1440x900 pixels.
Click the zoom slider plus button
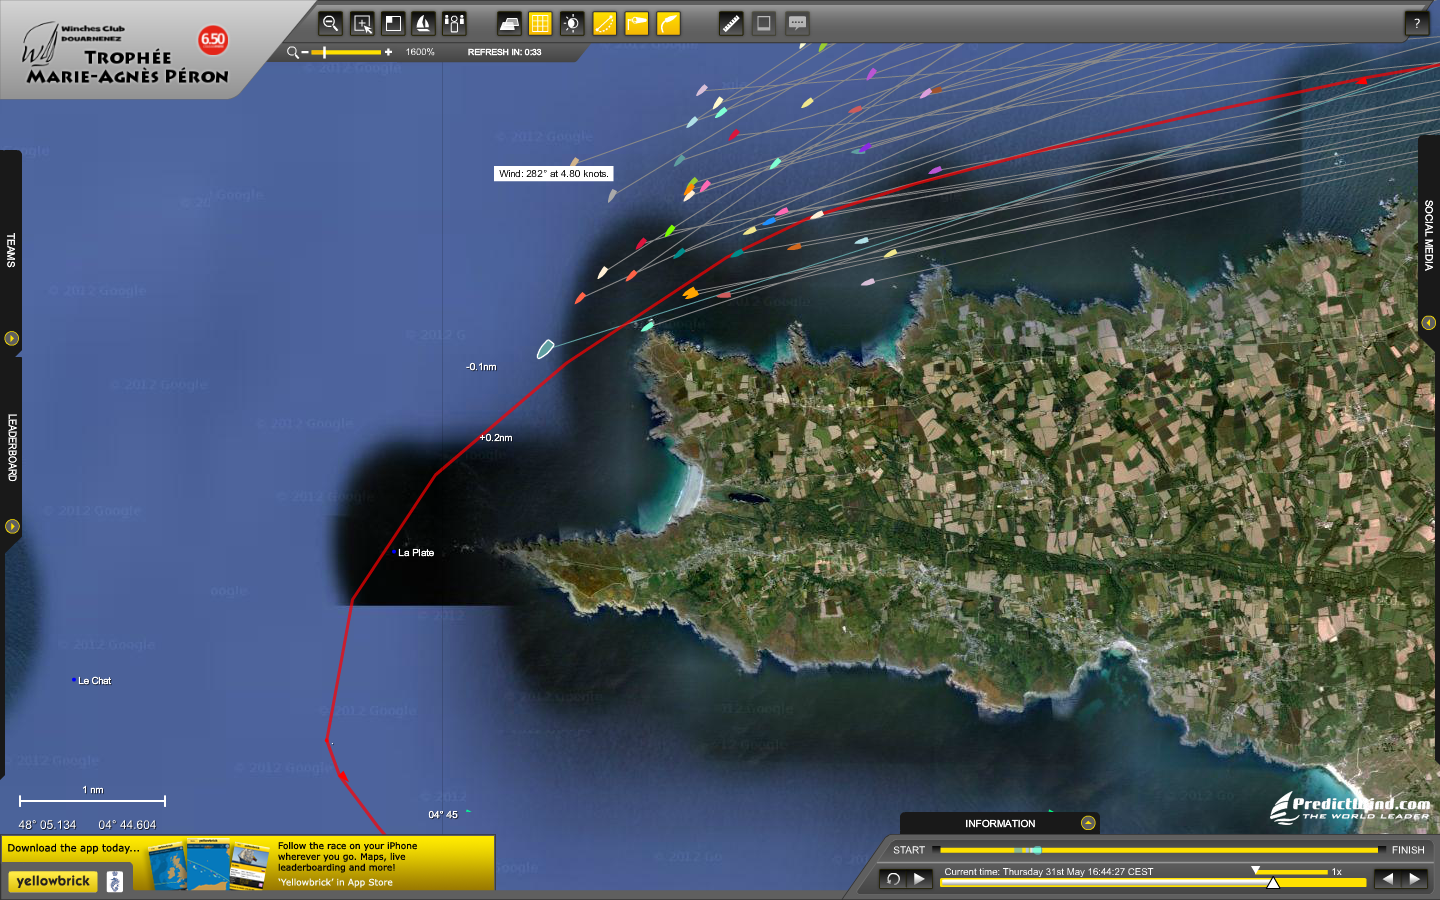tap(388, 52)
